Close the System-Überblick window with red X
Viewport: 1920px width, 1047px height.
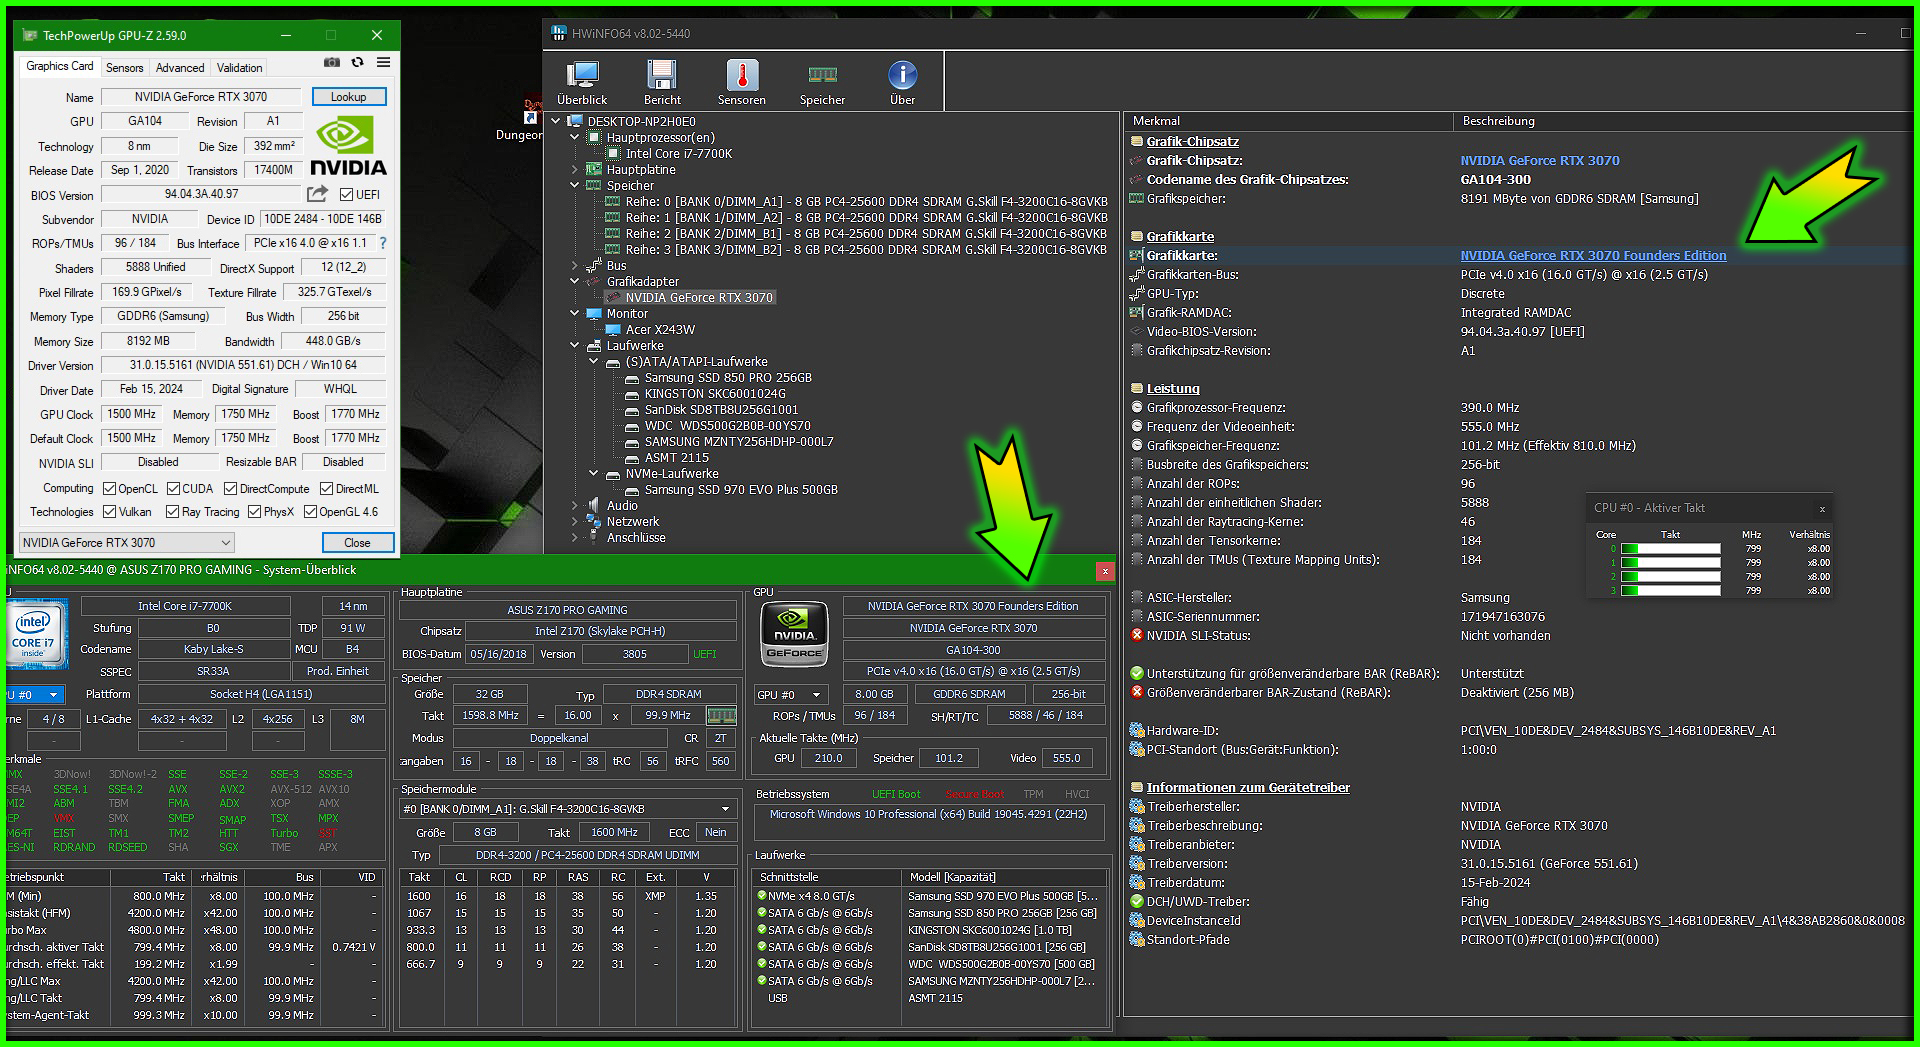tap(1104, 570)
